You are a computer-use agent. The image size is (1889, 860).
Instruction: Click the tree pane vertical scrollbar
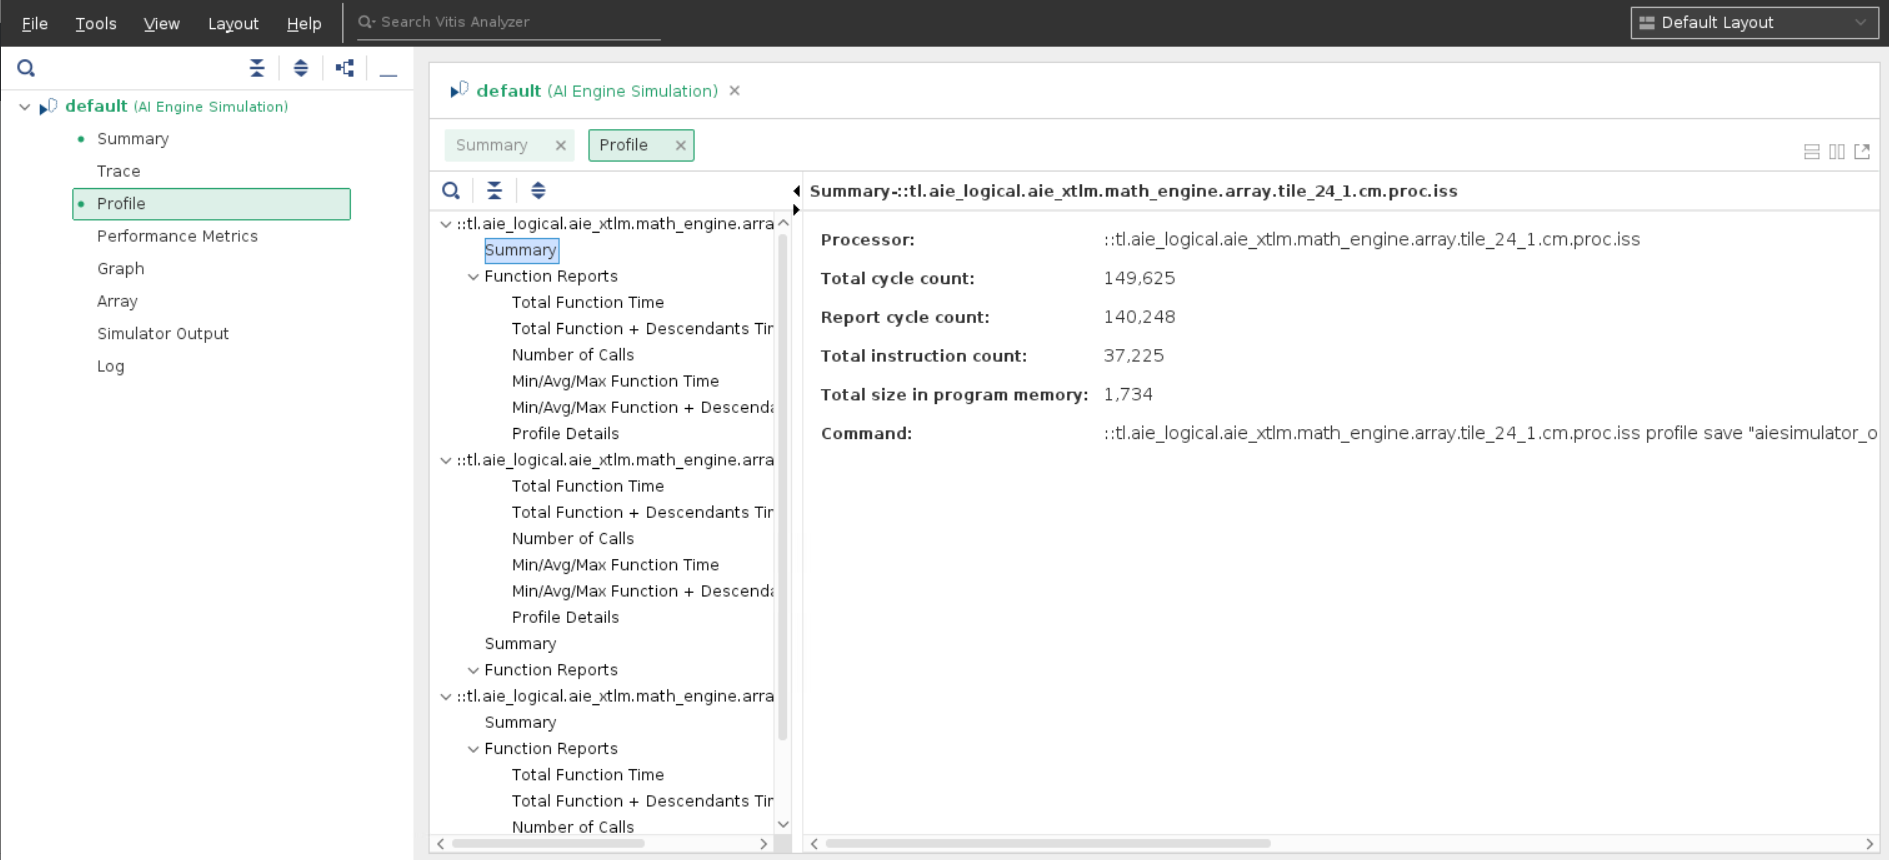[783, 486]
